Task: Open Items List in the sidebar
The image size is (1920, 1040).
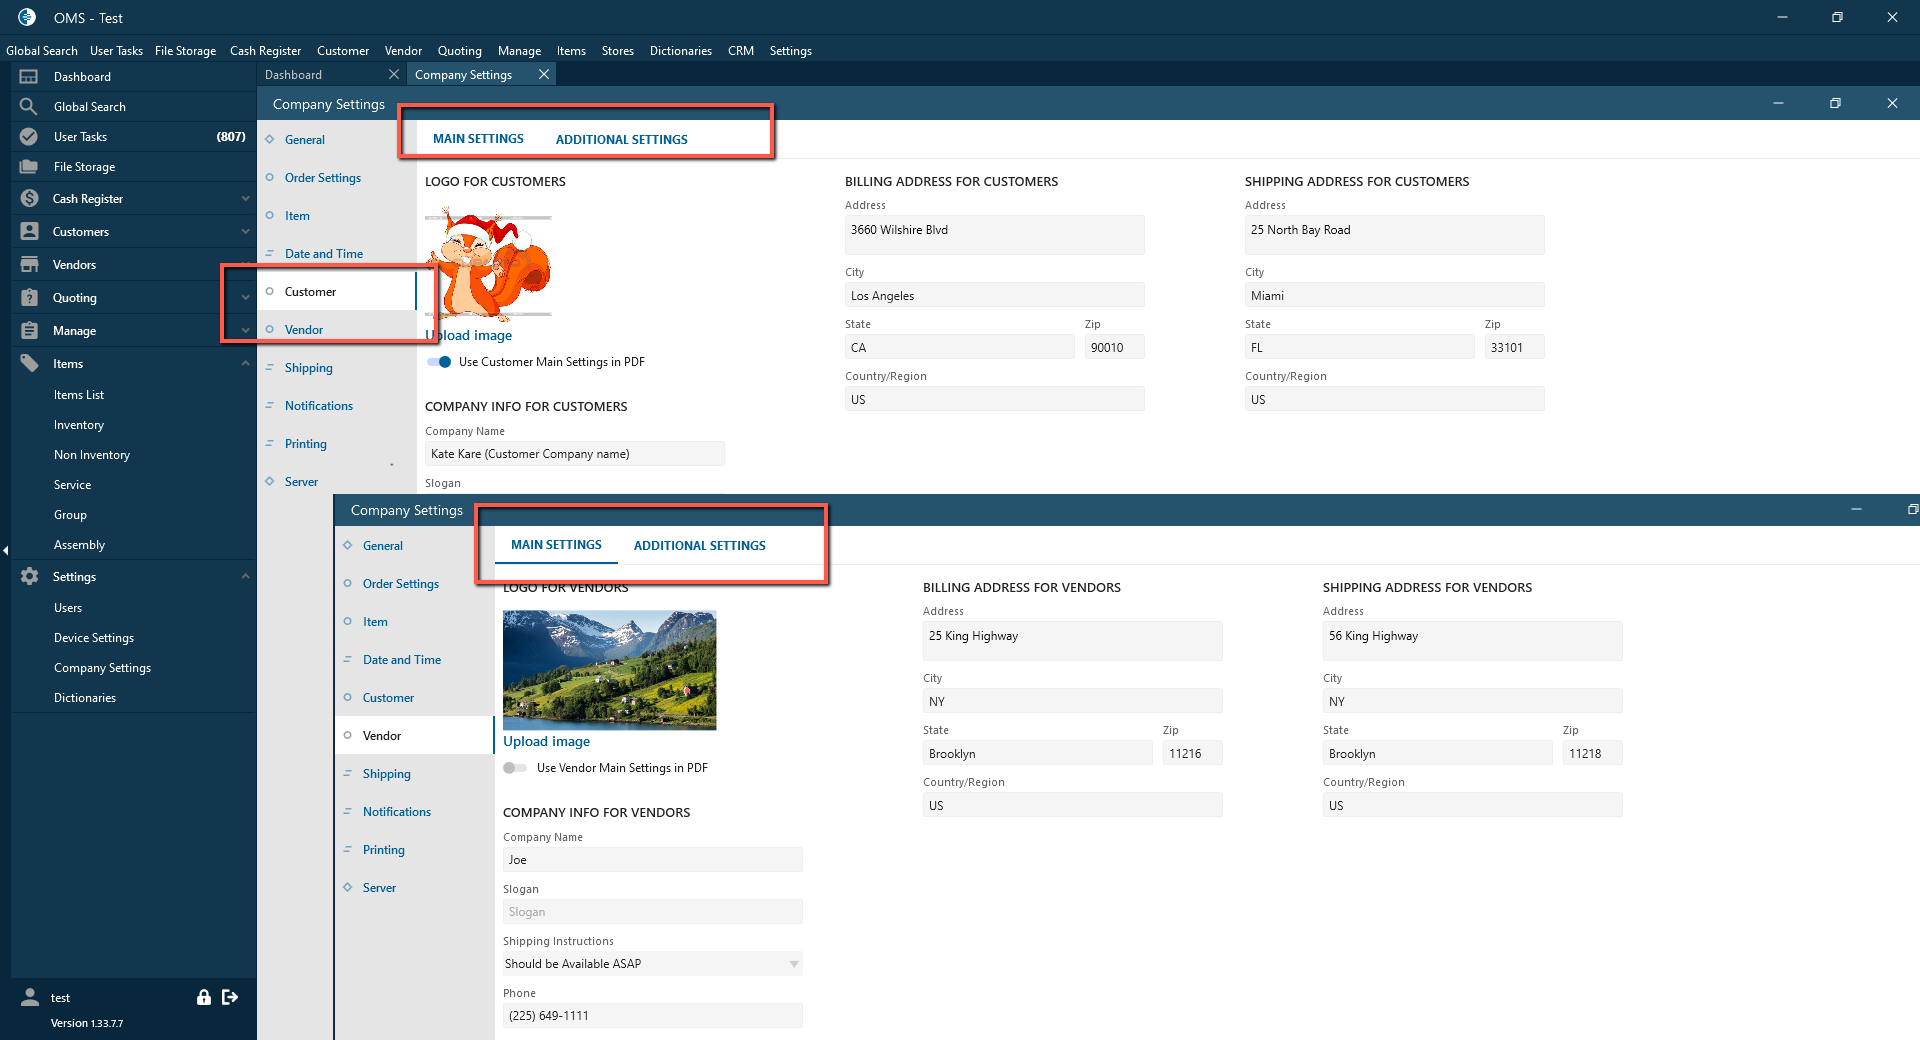Action: click(79, 395)
